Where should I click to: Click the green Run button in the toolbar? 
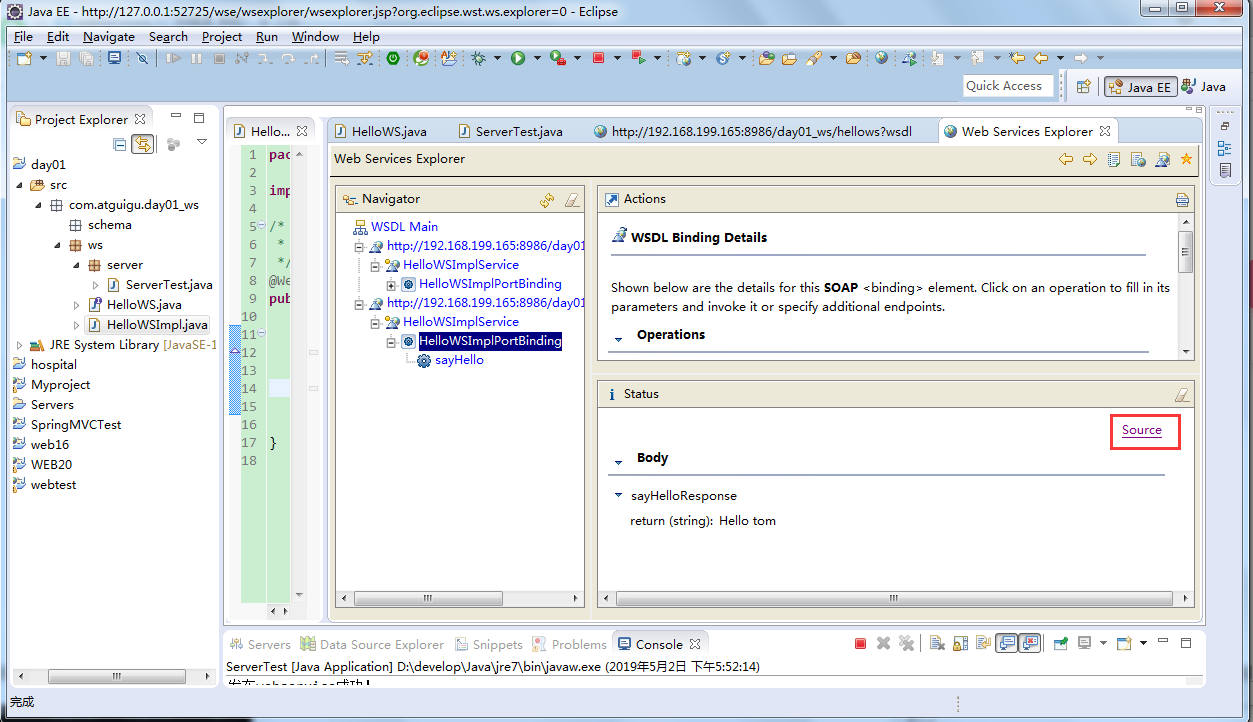pos(518,59)
